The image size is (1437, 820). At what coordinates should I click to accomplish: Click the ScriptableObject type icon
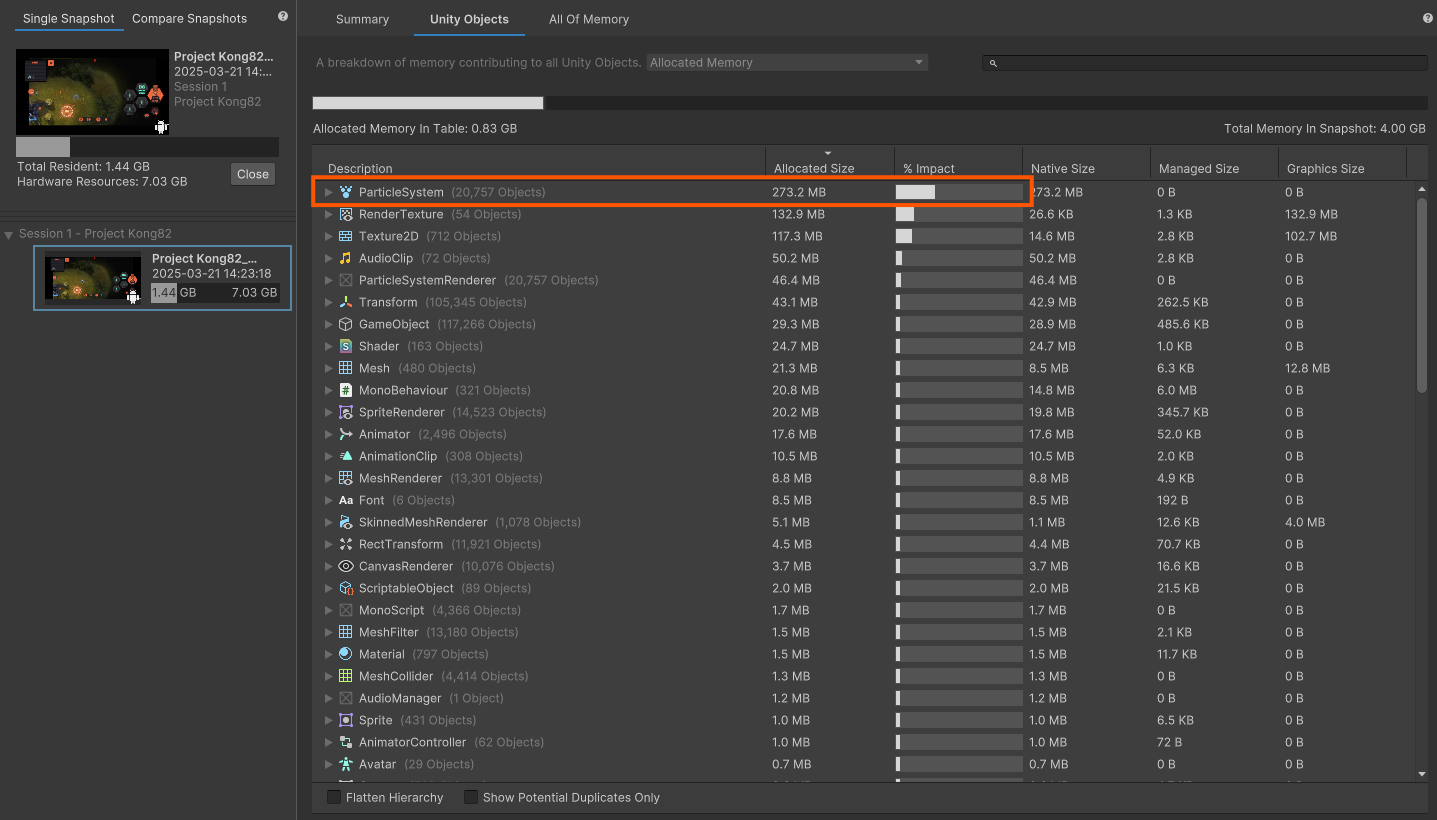[x=346, y=588]
